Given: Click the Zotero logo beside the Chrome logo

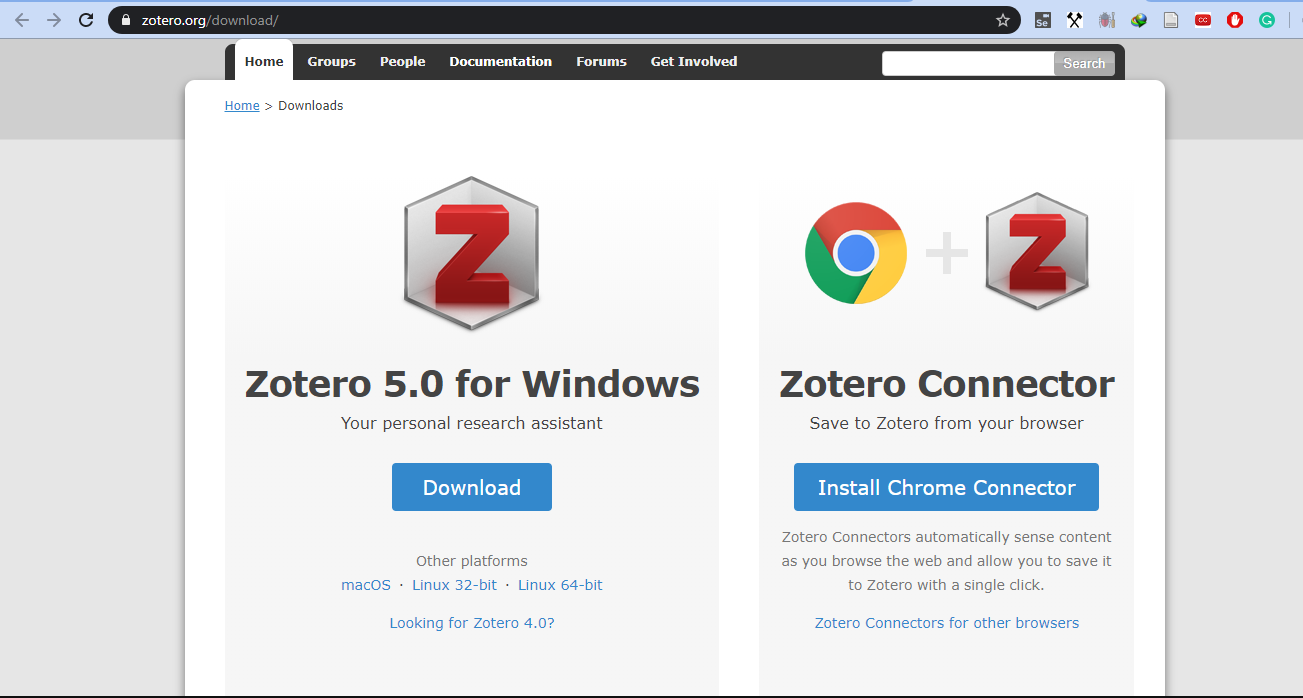Looking at the screenshot, I should (x=1036, y=251).
